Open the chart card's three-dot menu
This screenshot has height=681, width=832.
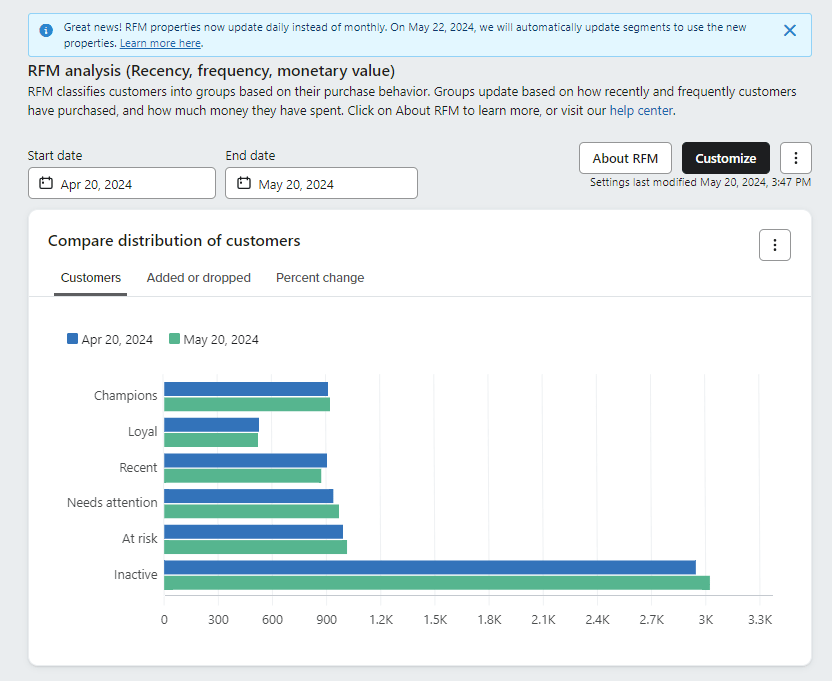pyautogui.click(x=774, y=245)
